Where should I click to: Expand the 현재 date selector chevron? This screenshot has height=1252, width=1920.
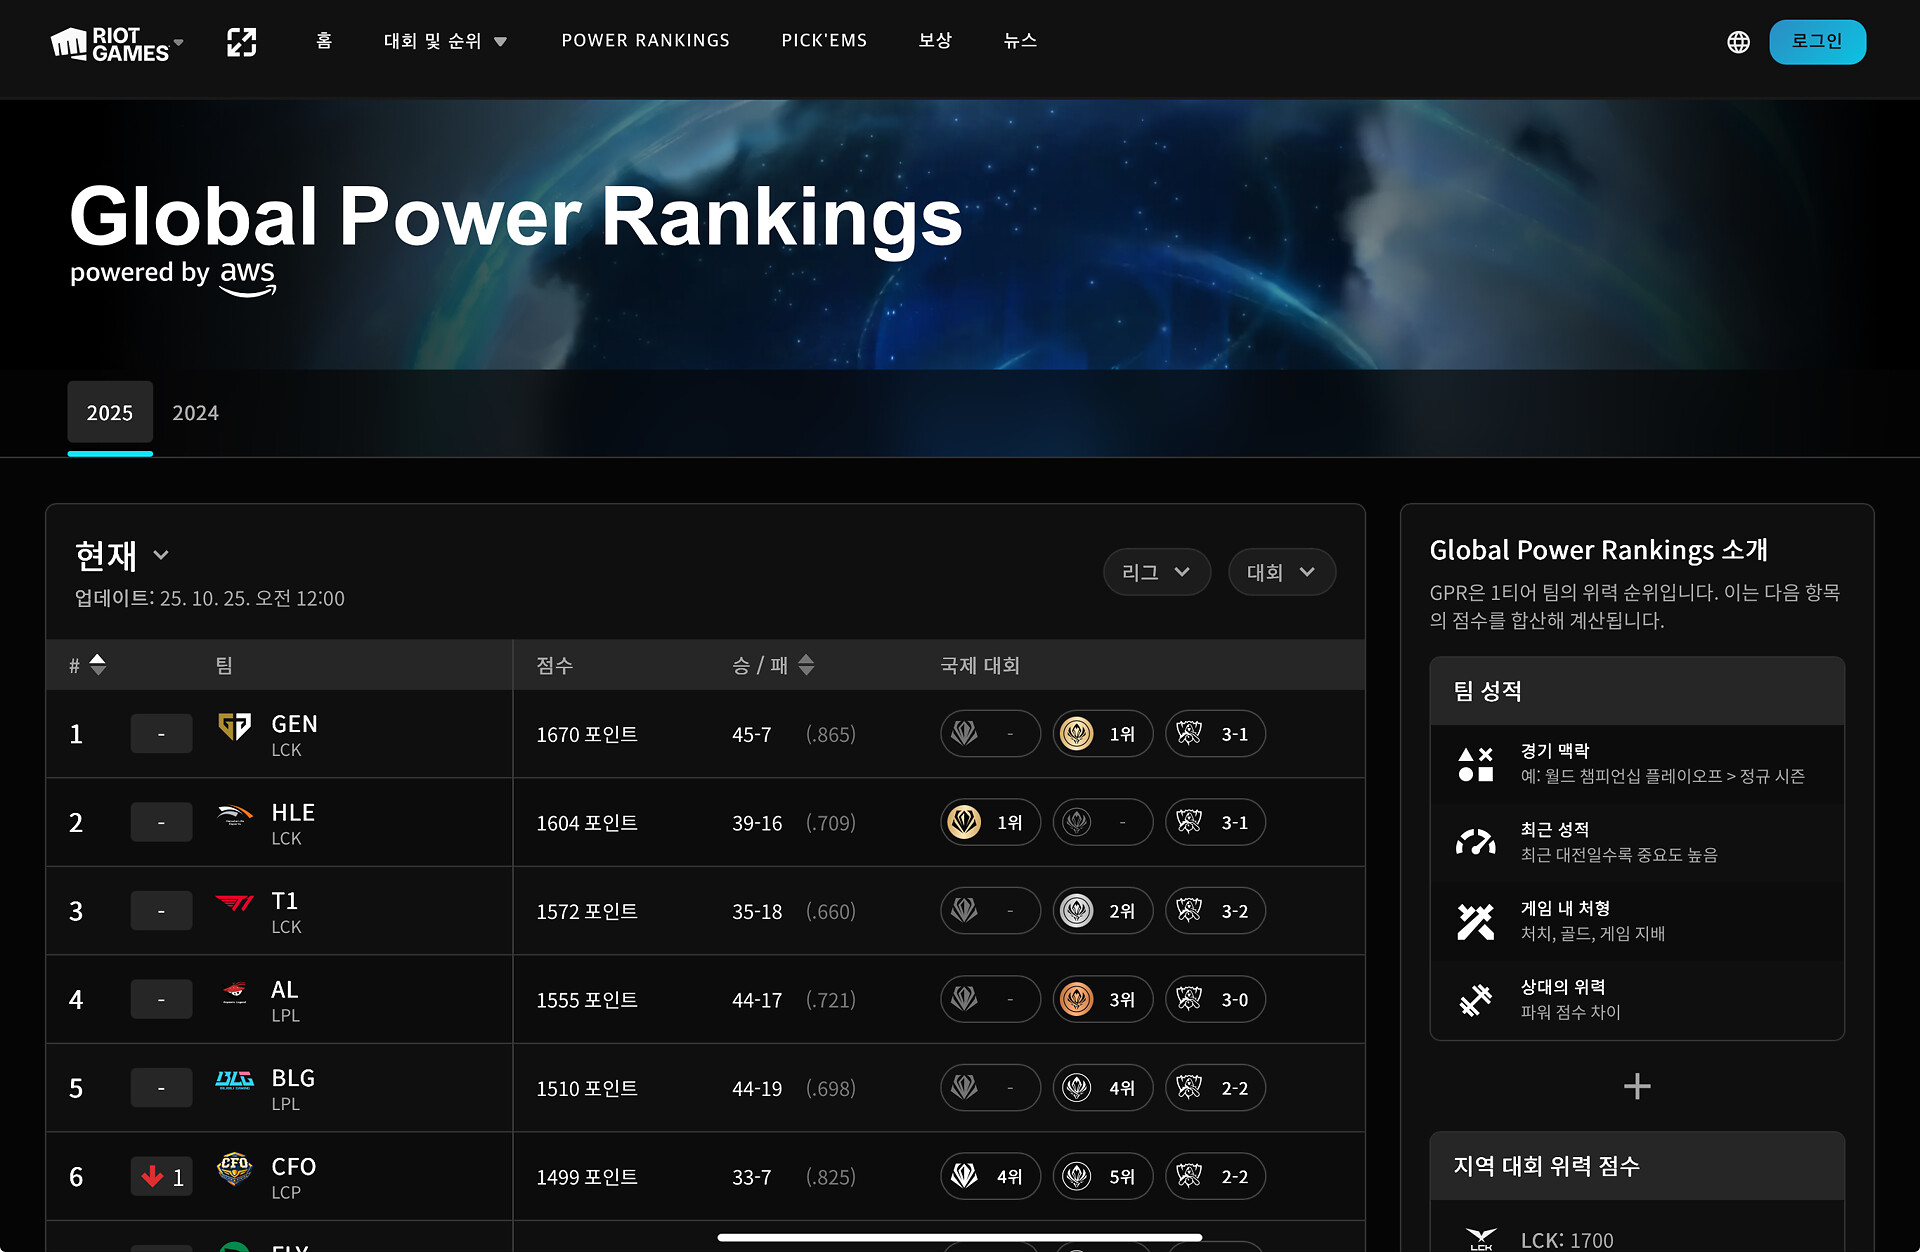[161, 555]
